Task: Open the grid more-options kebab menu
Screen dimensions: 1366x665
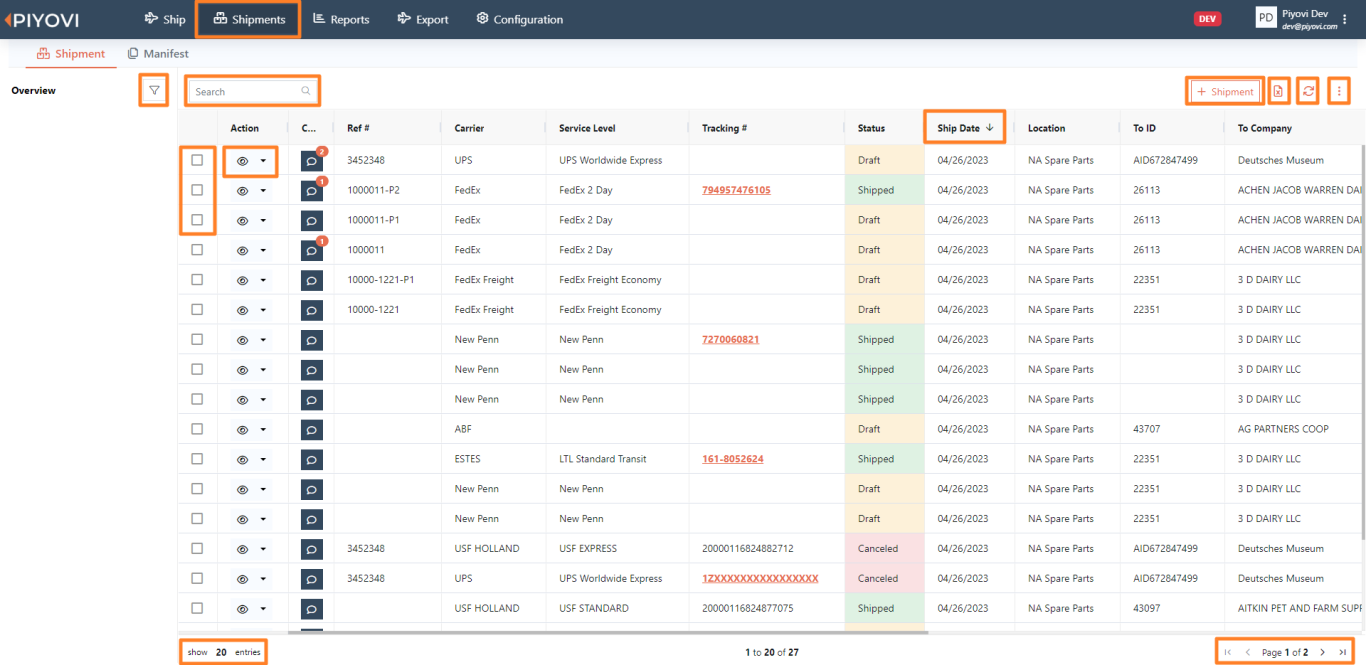Action: coord(1340,91)
